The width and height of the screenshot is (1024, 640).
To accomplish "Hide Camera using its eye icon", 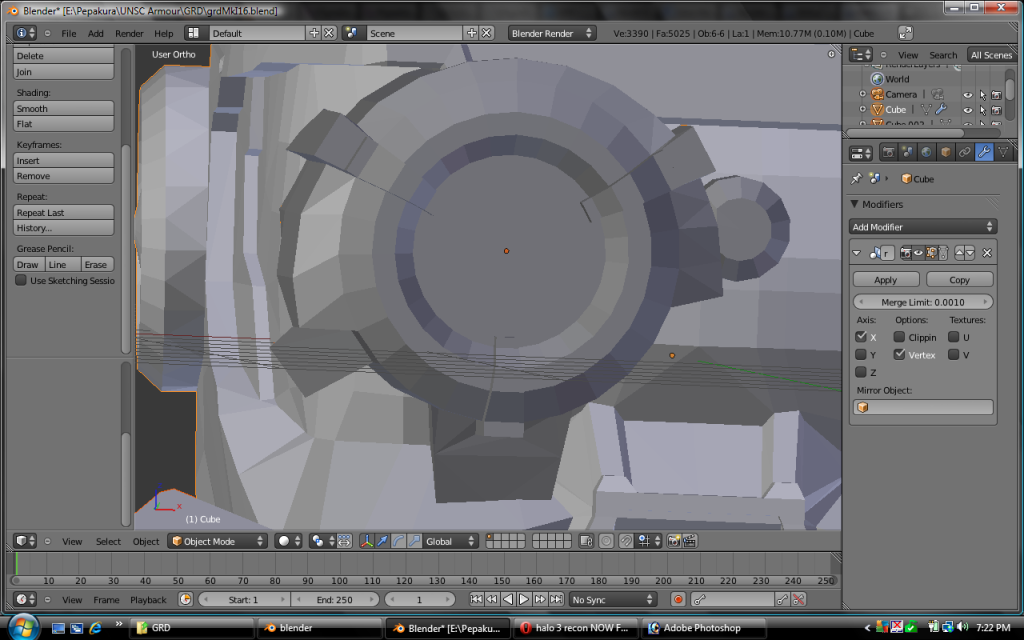I will click(968, 95).
